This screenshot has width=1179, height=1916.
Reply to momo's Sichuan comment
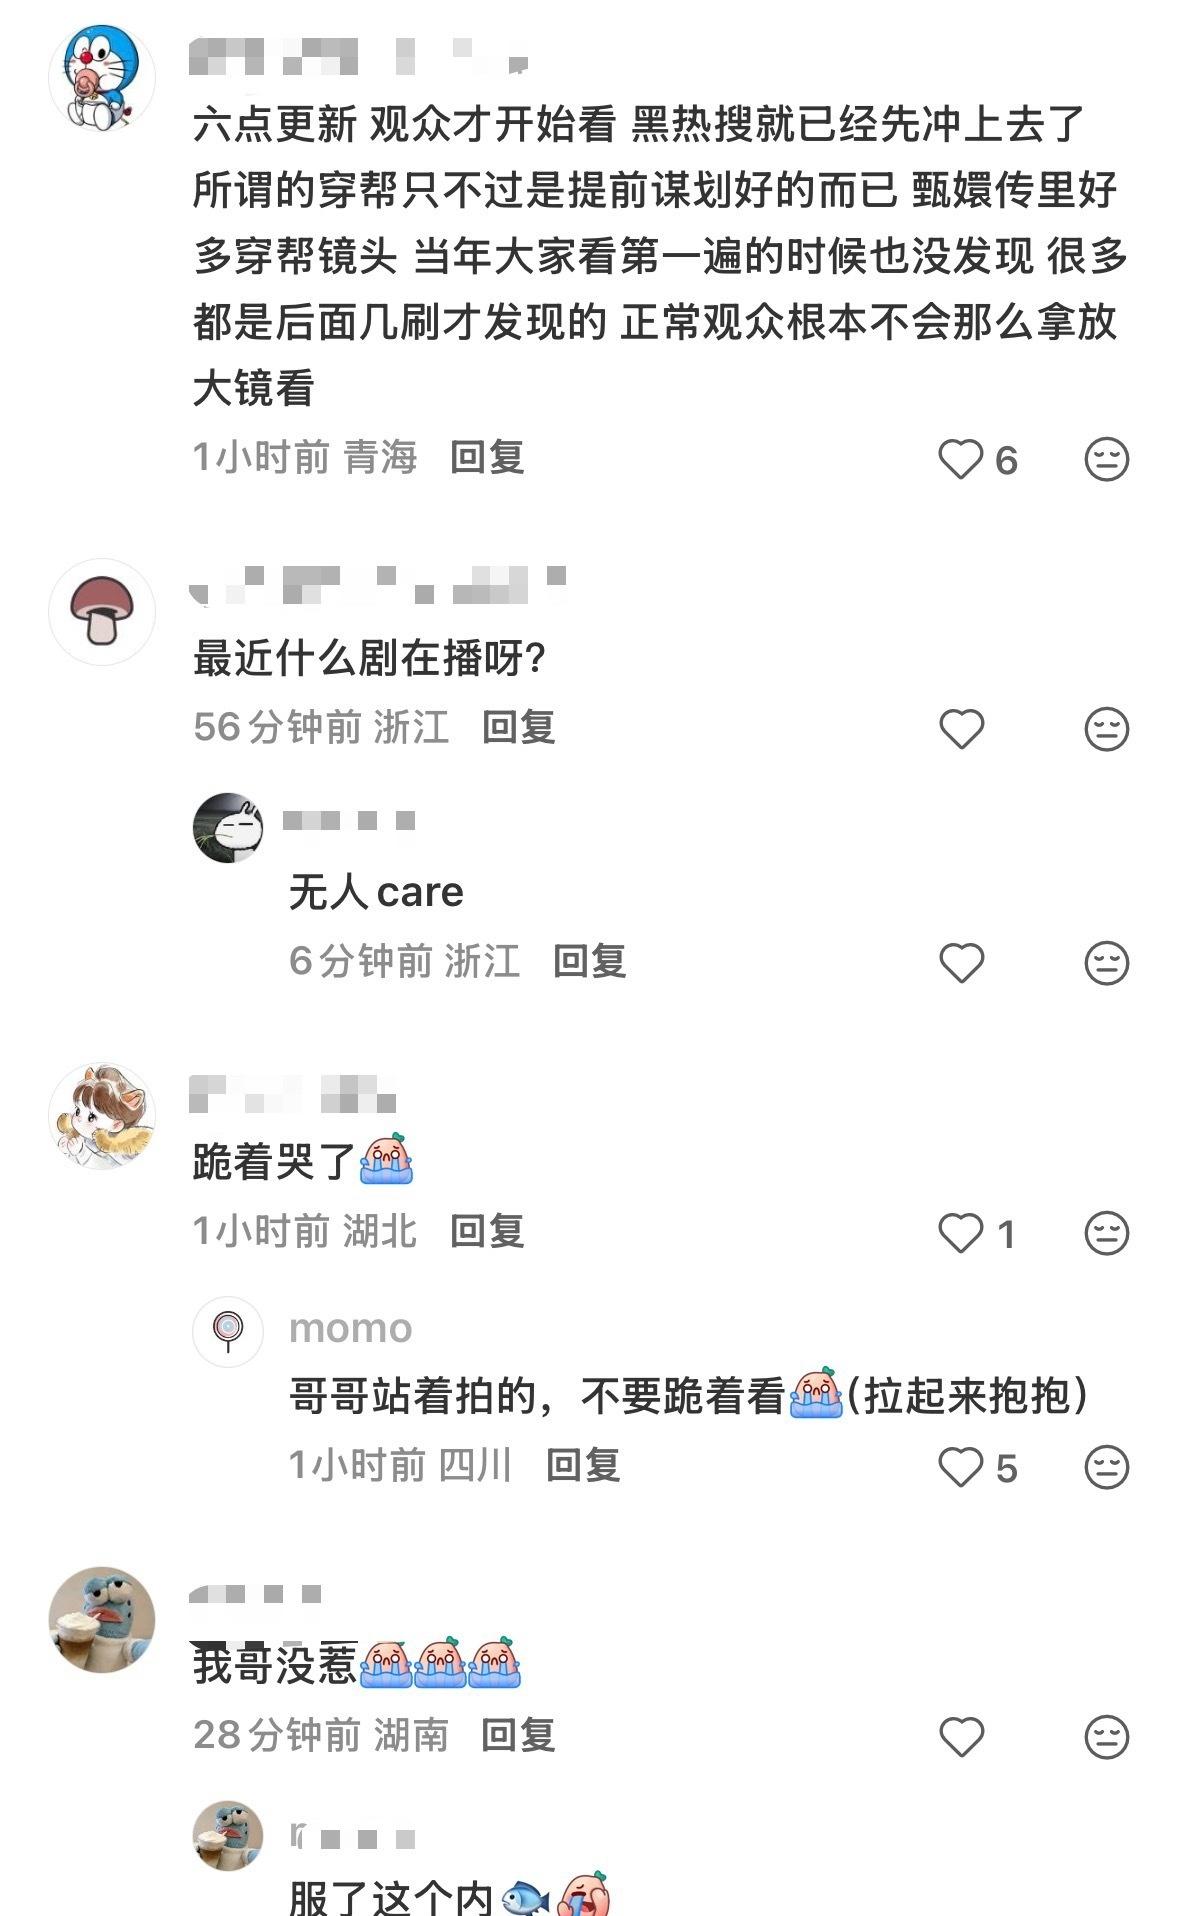(x=583, y=1465)
